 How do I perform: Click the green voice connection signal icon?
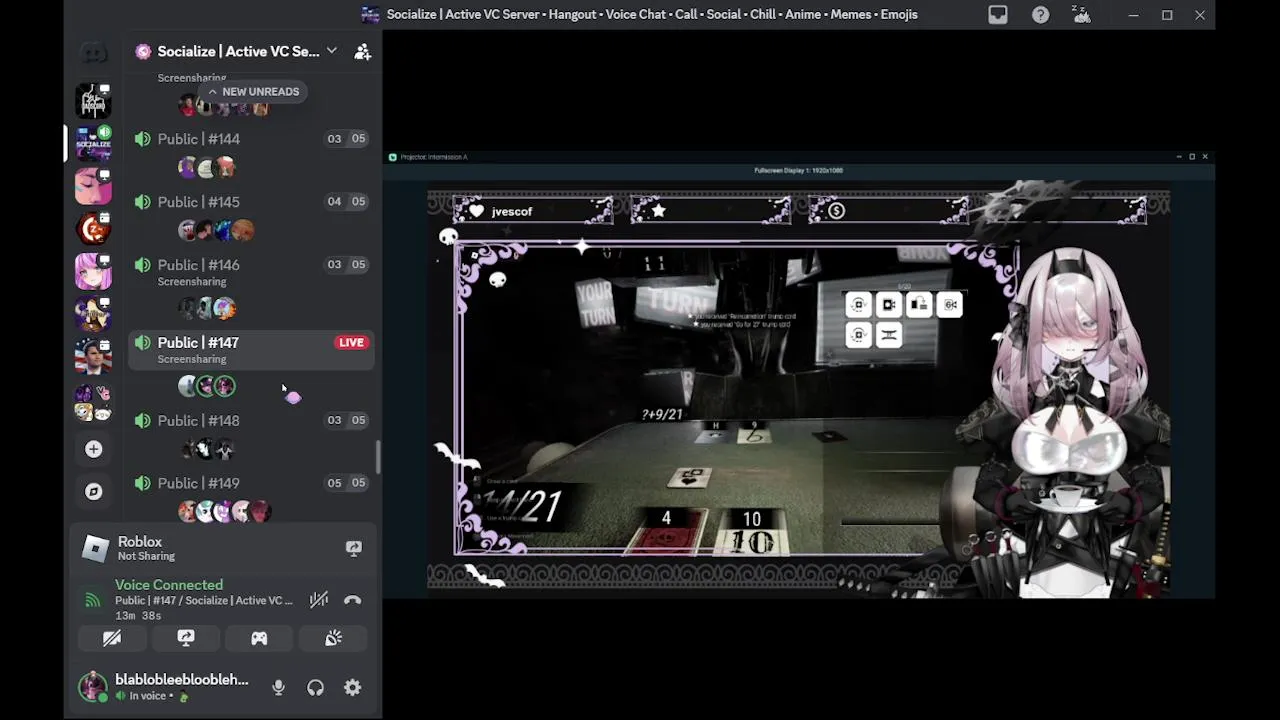click(x=92, y=600)
